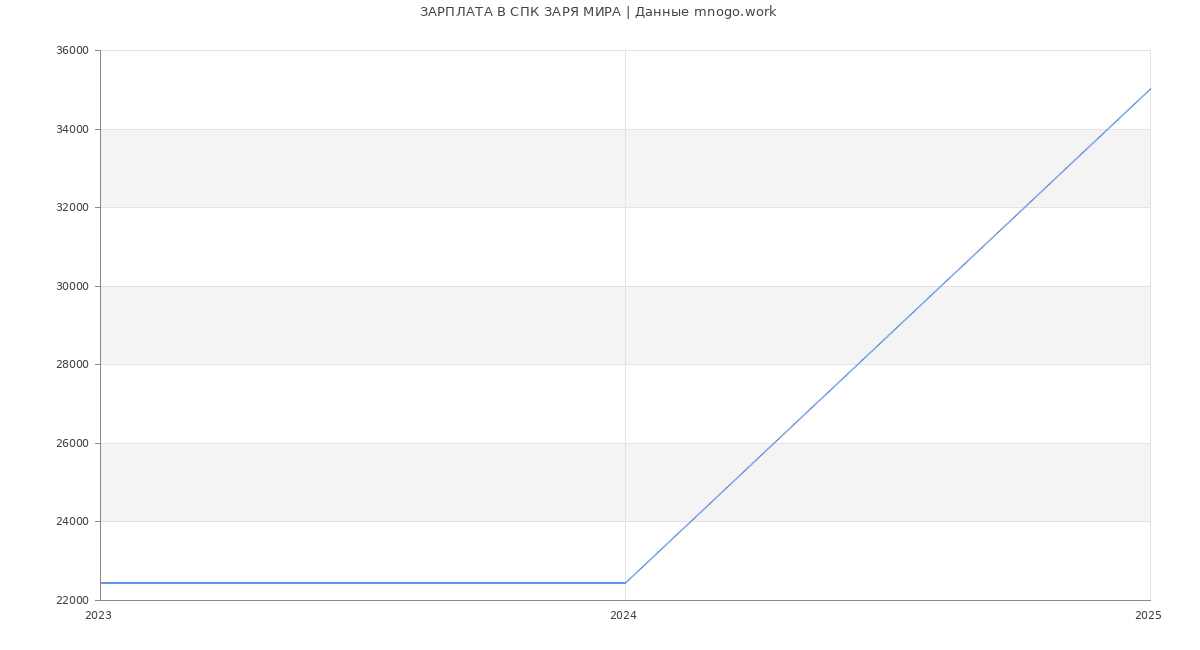Click the 2025 x-axis label

1148,616
